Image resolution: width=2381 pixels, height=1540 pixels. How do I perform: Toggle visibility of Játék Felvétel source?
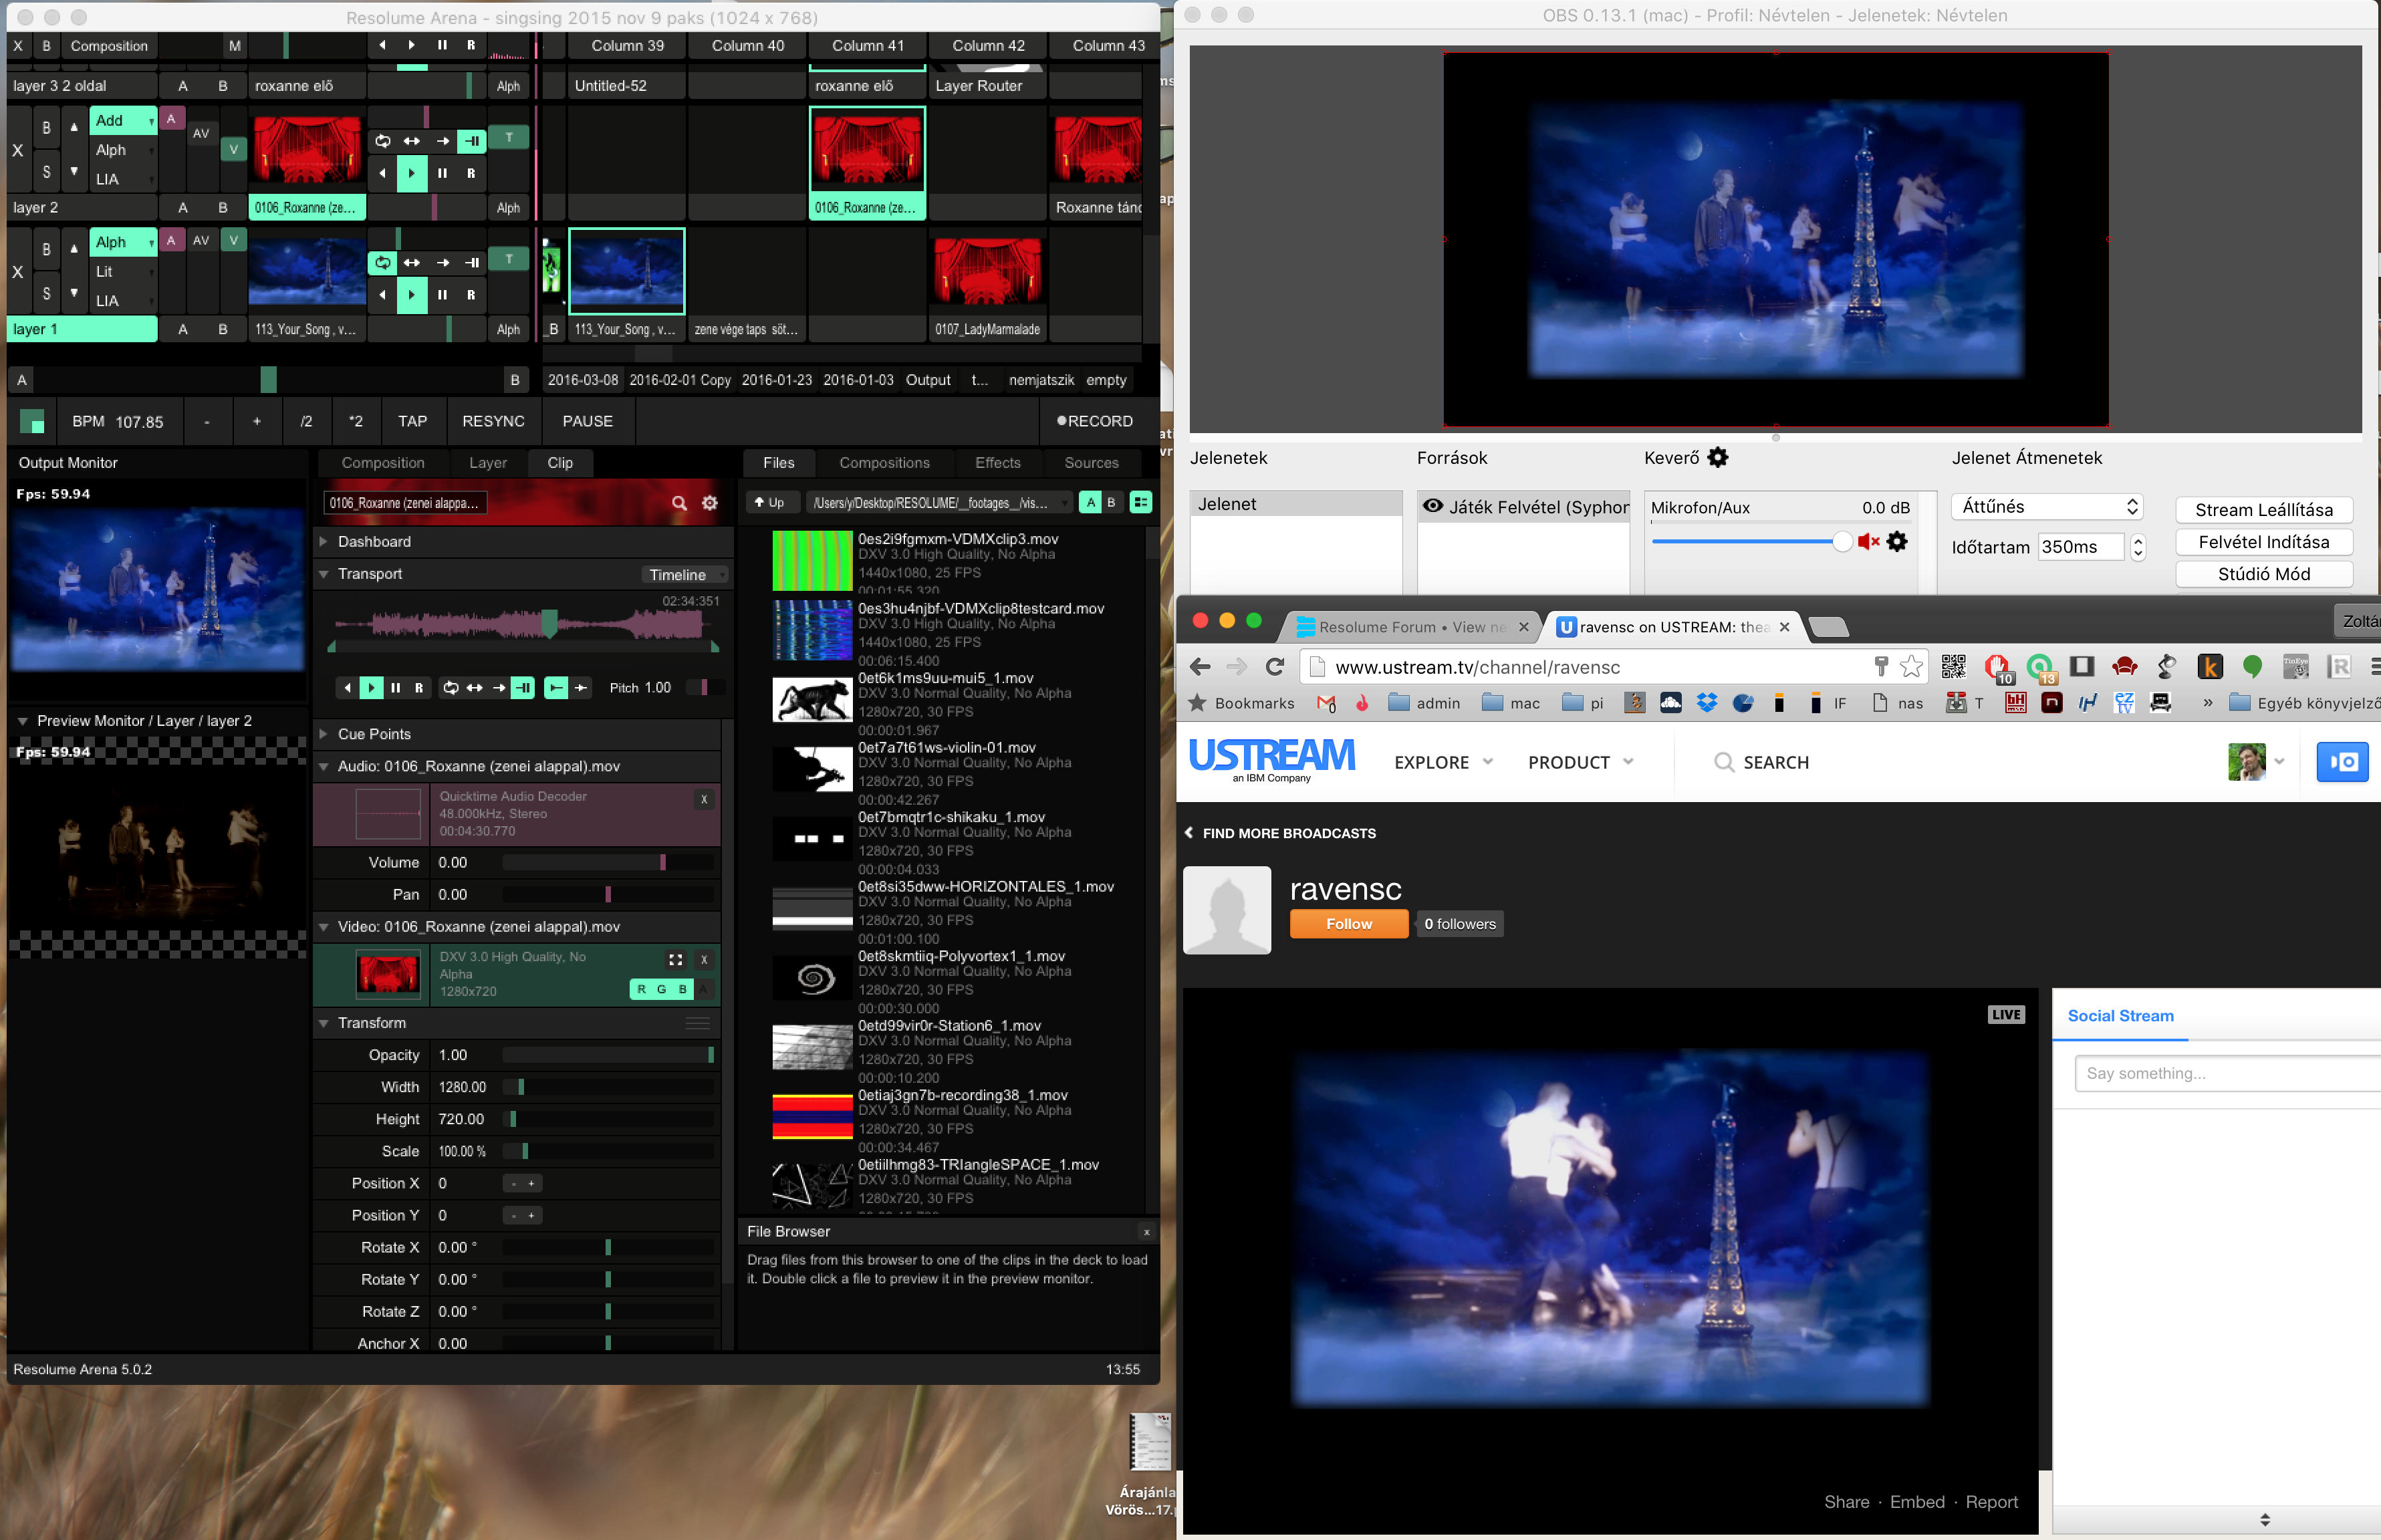coord(1432,507)
